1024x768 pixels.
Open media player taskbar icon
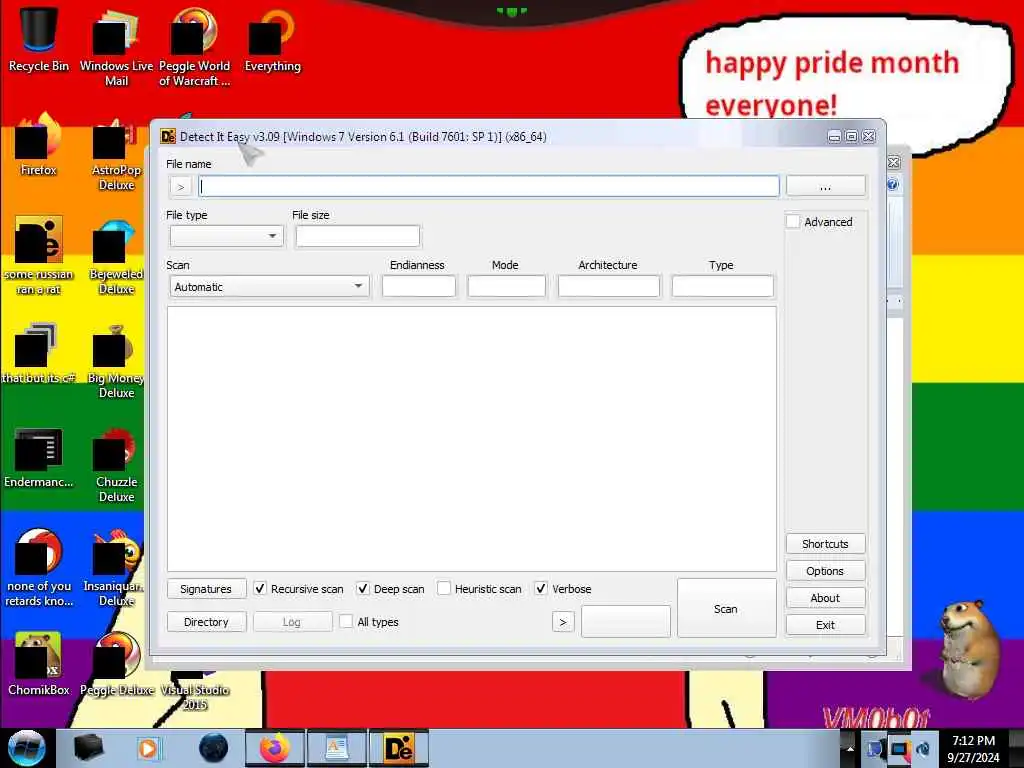click(x=148, y=748)
